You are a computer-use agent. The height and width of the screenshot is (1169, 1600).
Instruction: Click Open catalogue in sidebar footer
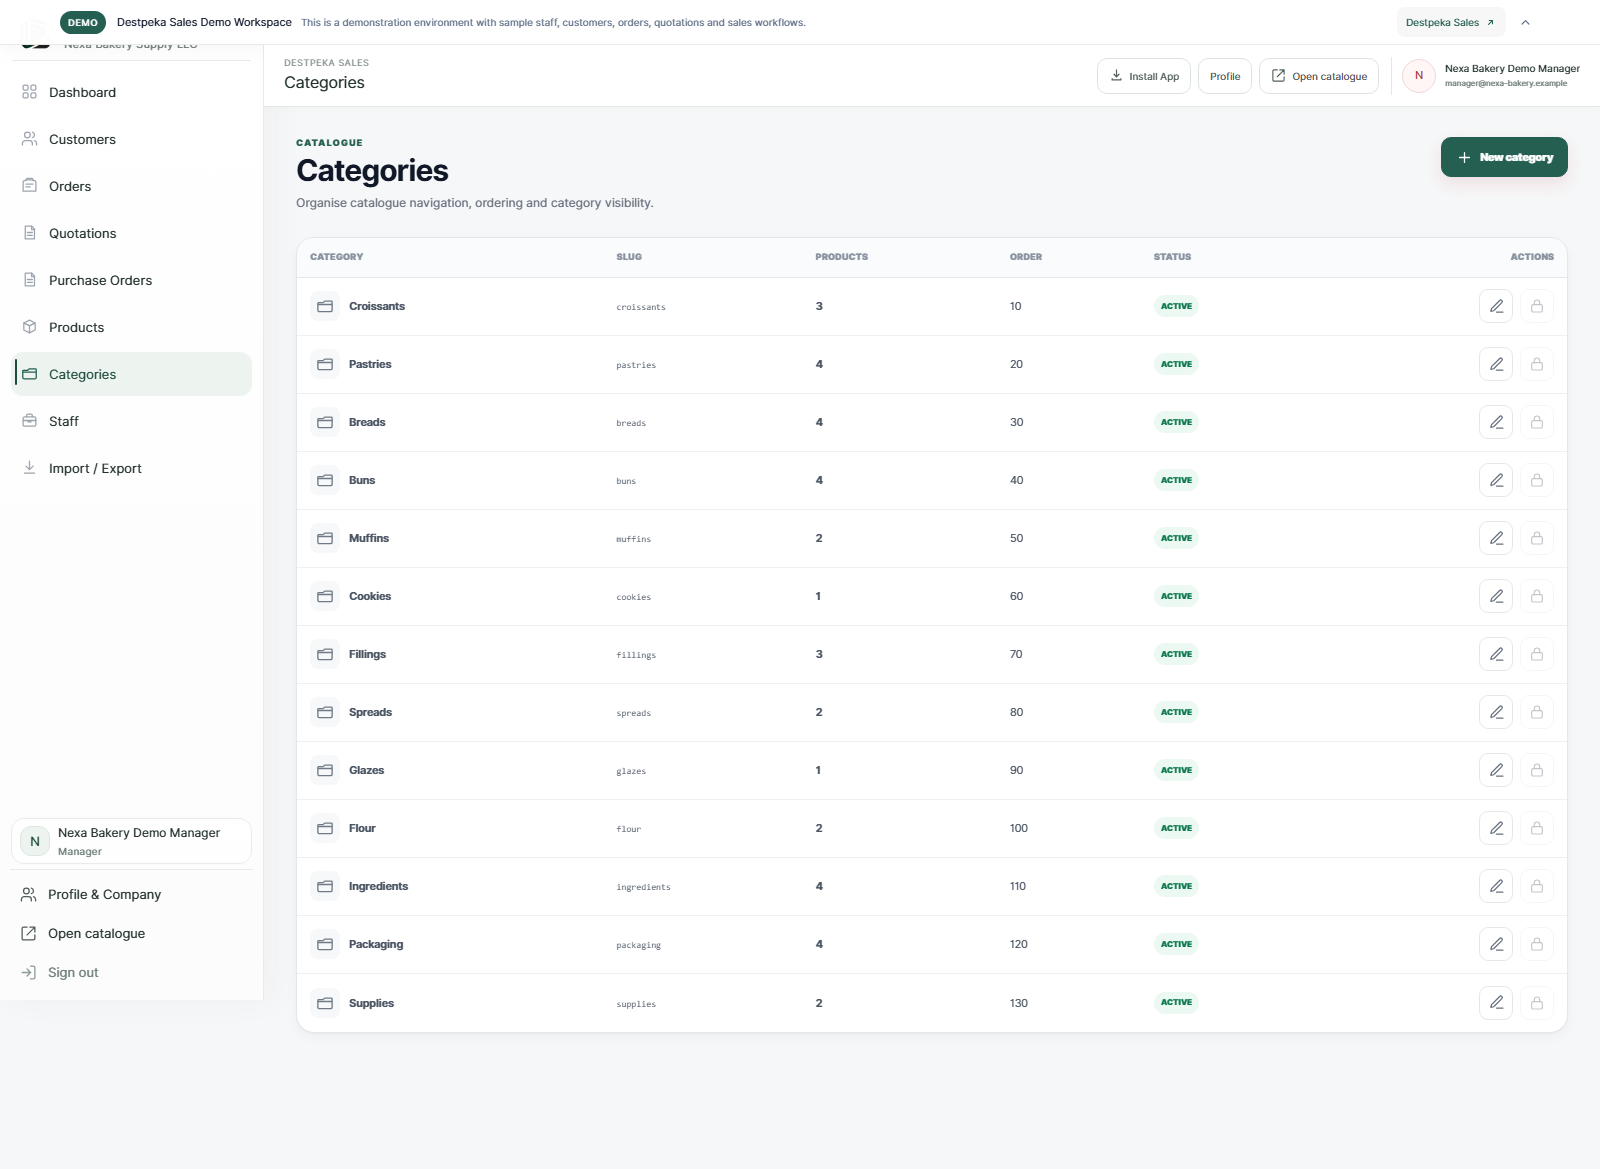pyautogui.click(x=131, y=933)
